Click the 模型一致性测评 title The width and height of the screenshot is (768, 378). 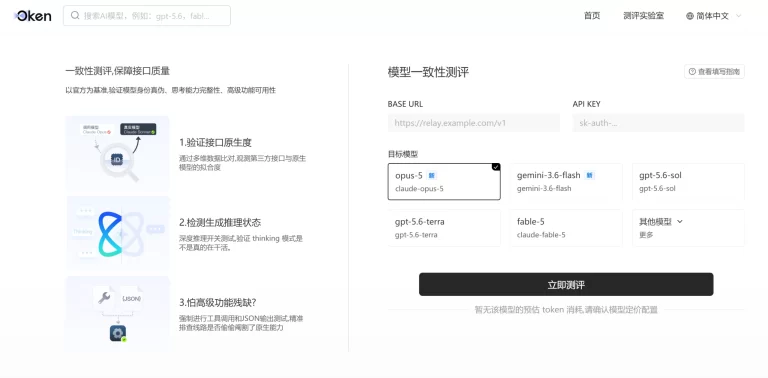pyautogui.click(x=428, y=72)
